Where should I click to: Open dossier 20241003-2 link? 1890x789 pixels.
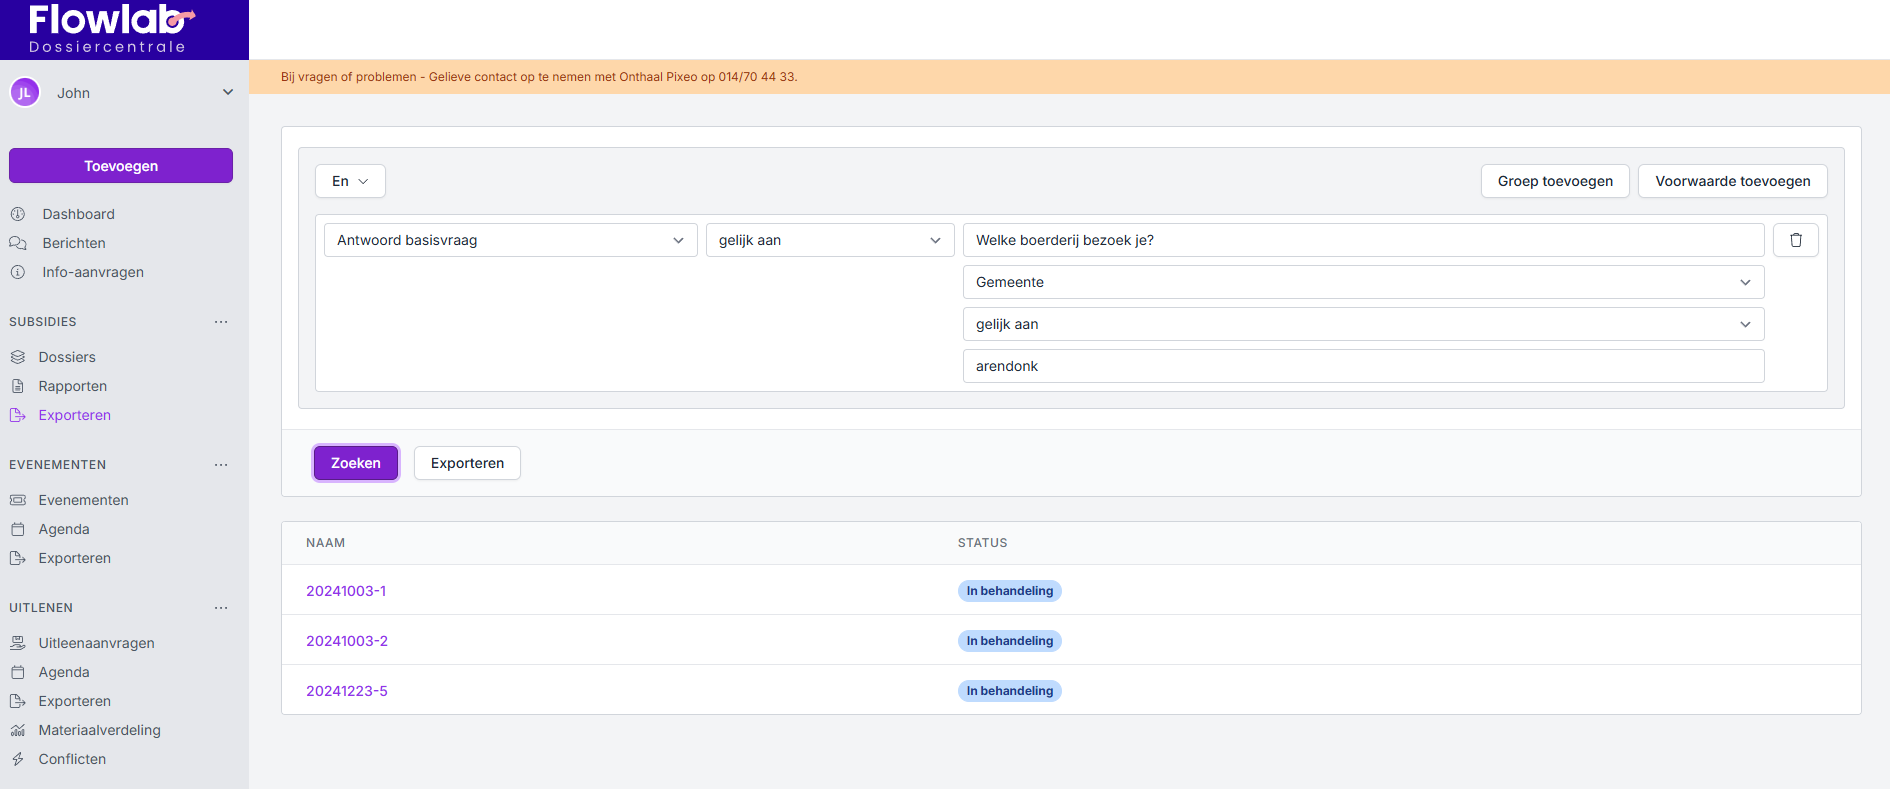point(347,641)
